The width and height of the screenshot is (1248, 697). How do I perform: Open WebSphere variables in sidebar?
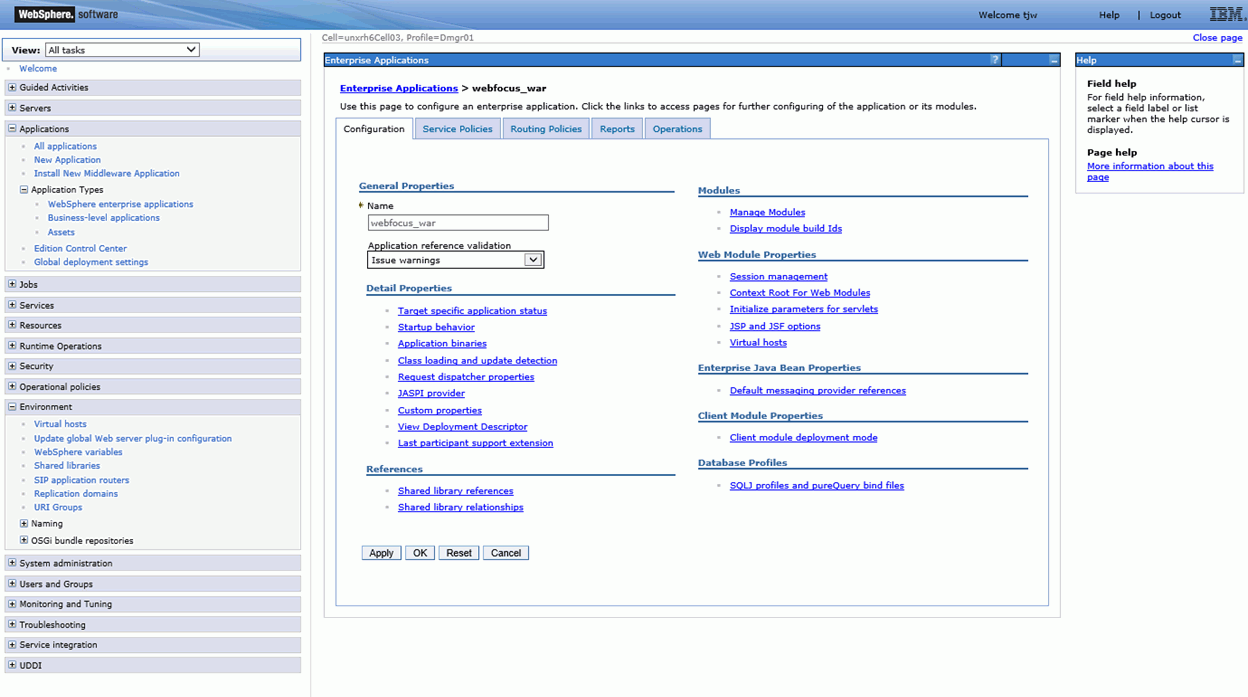tap(78, 452)
